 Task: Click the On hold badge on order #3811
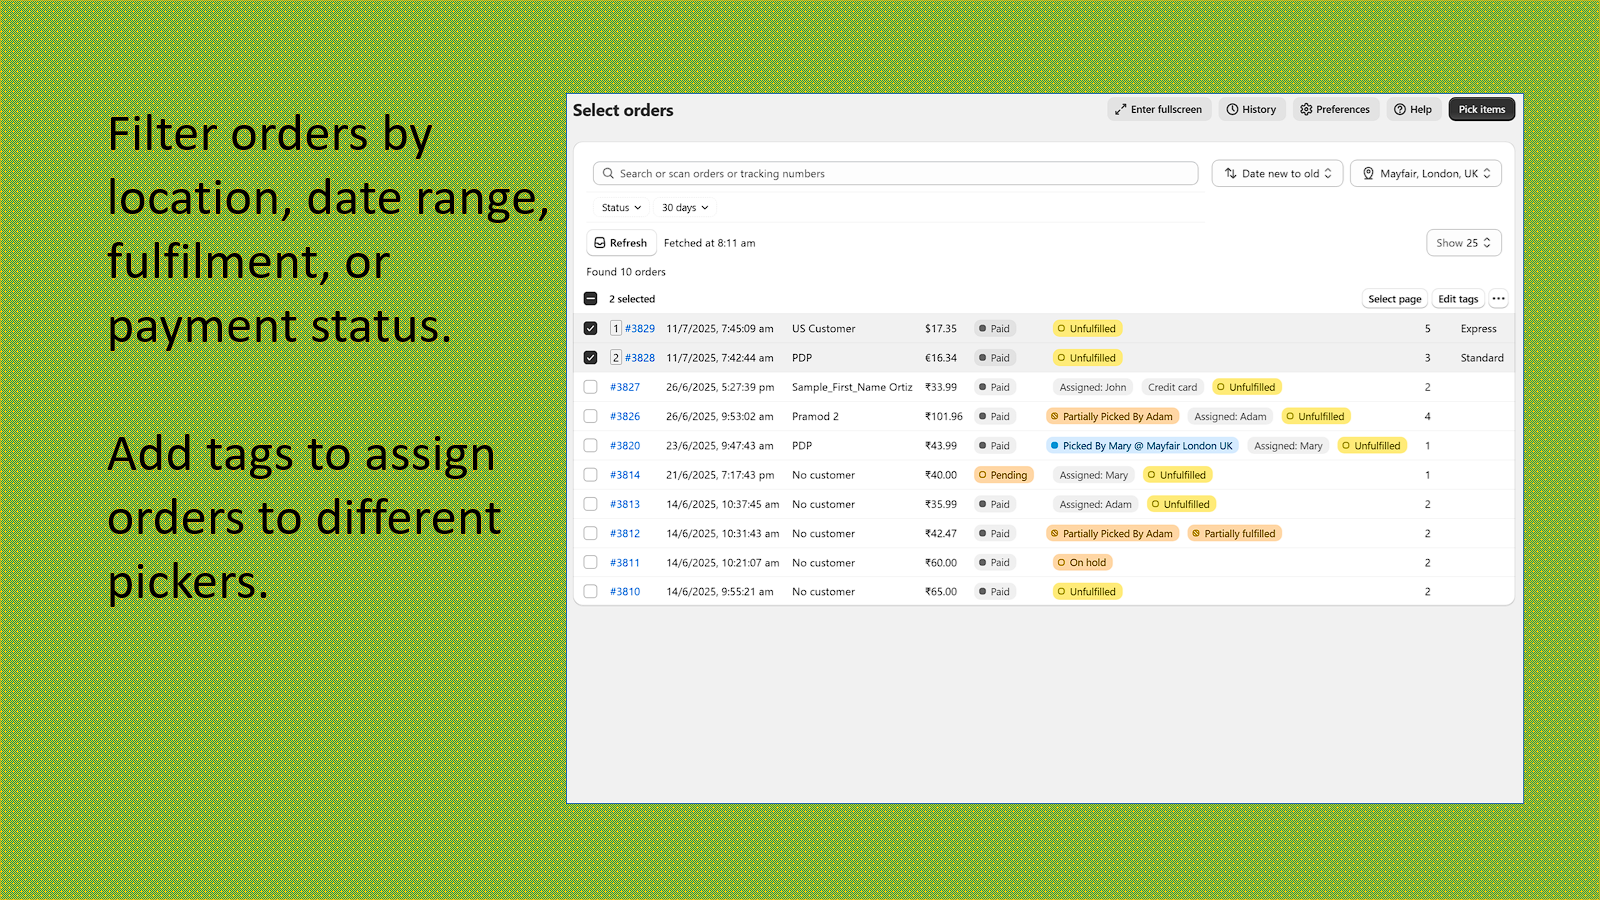click(x=1082, y=563)
